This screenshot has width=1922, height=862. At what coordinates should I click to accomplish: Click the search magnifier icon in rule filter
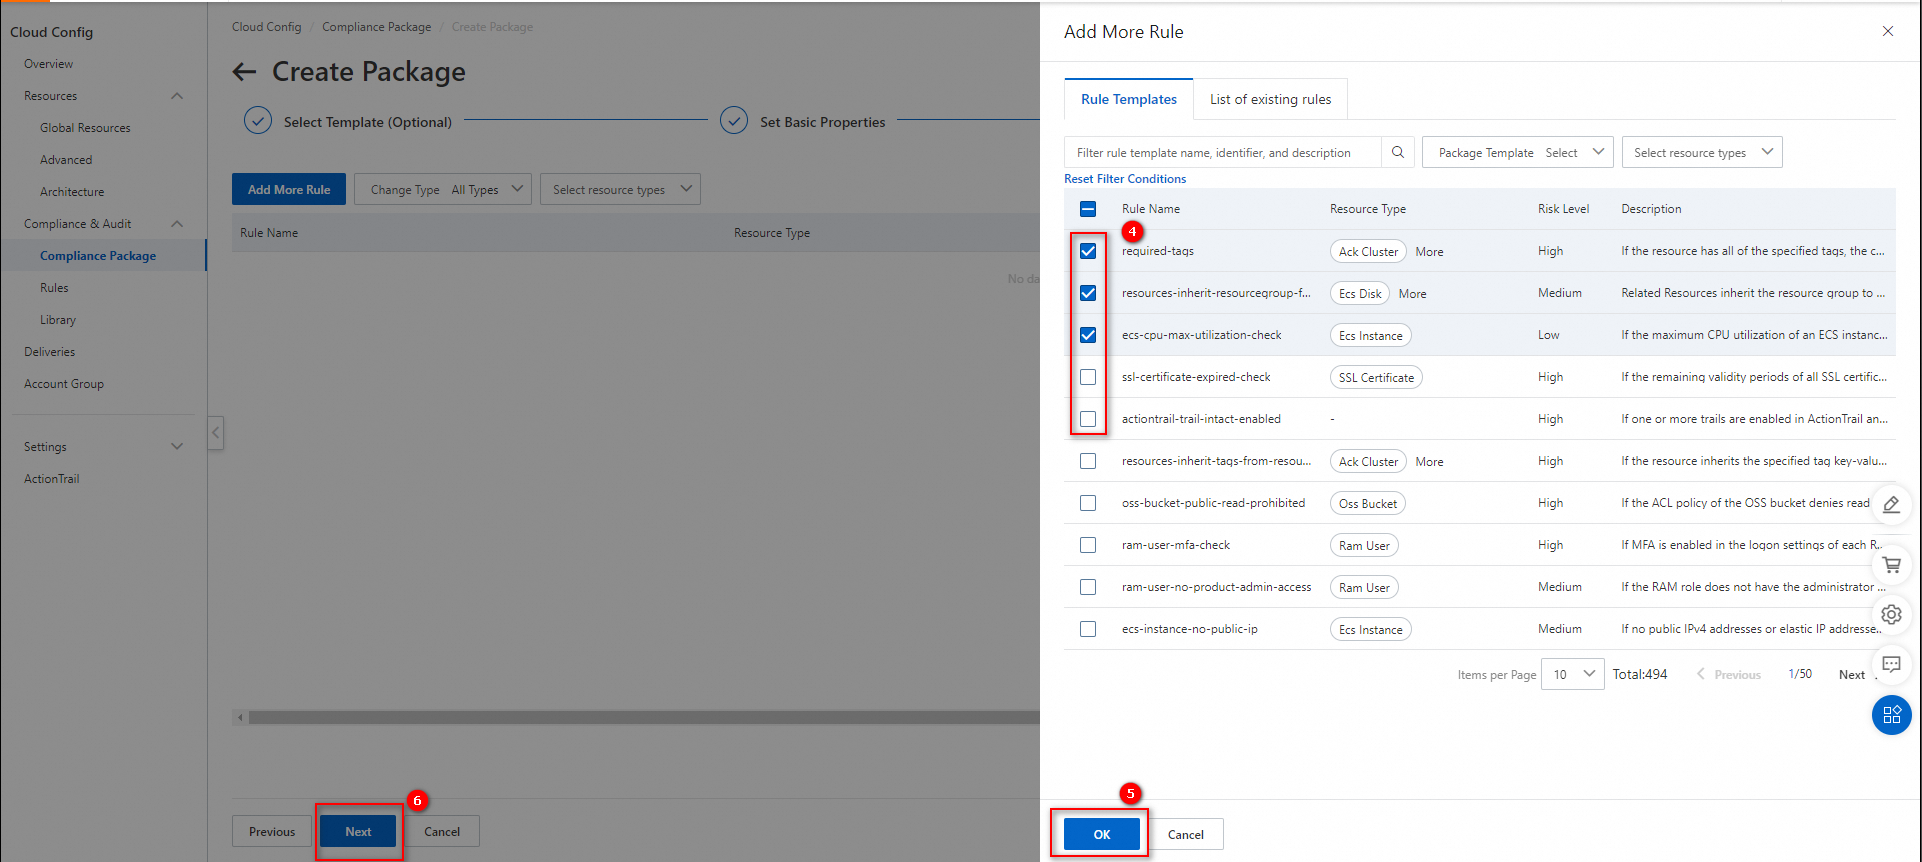click(x=1398, y=152)
